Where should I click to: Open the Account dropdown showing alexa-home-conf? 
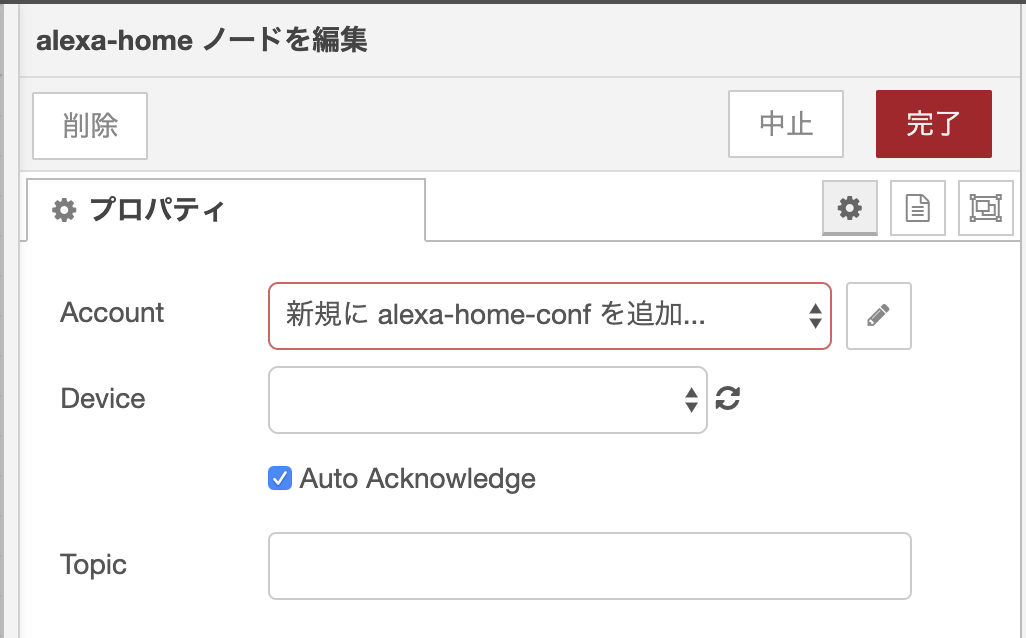[x=540, y=316]
